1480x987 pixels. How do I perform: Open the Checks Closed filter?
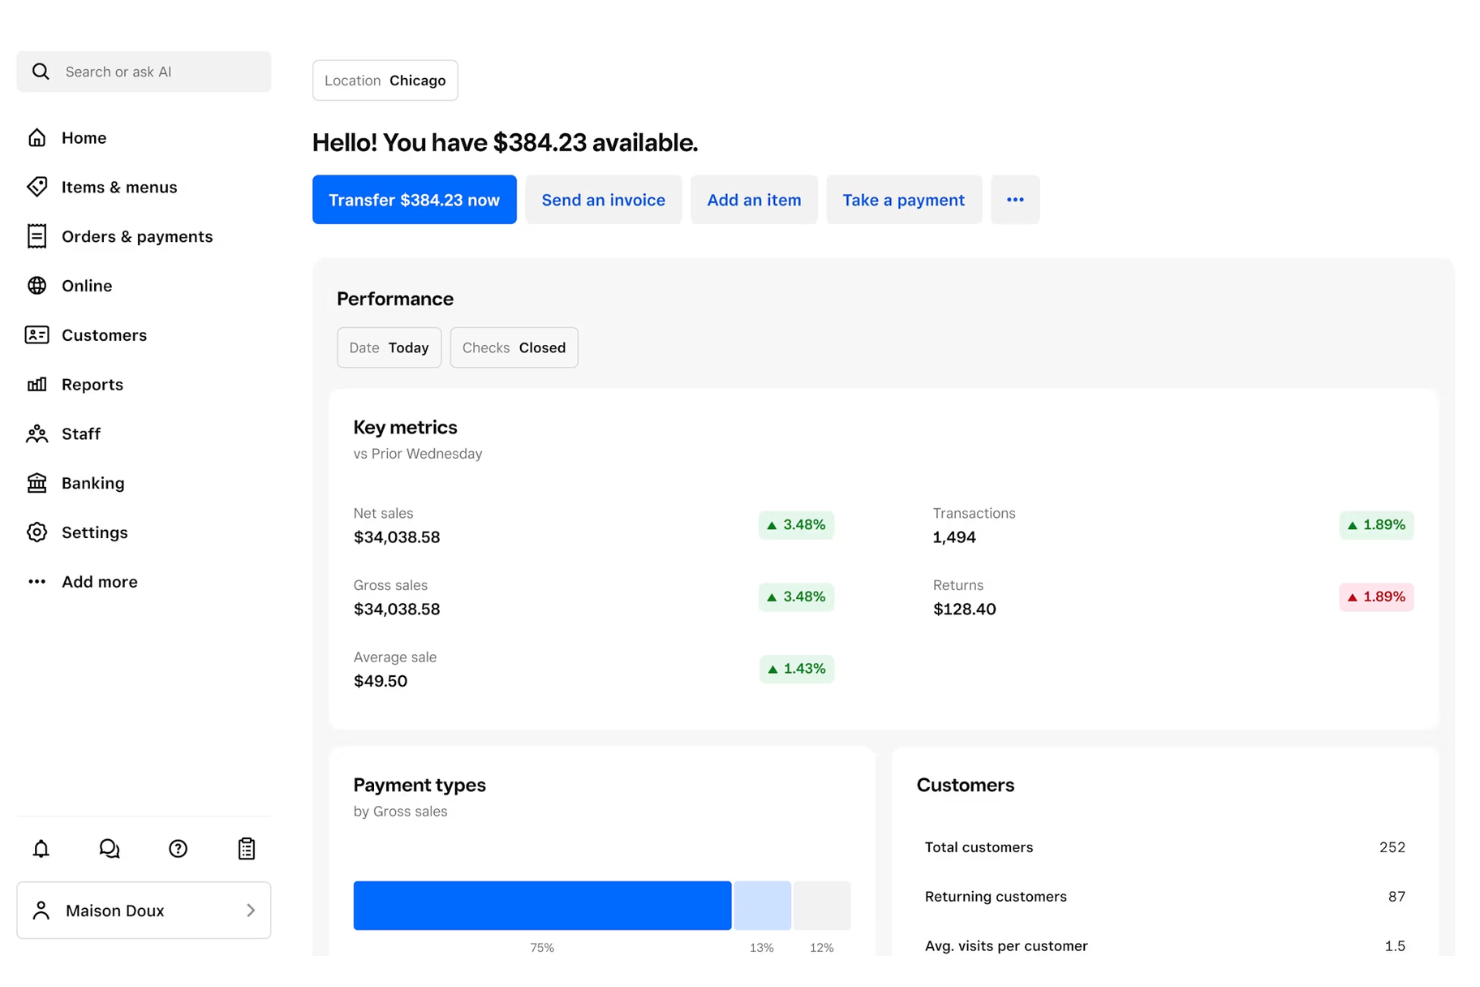(x=514, y=347)
